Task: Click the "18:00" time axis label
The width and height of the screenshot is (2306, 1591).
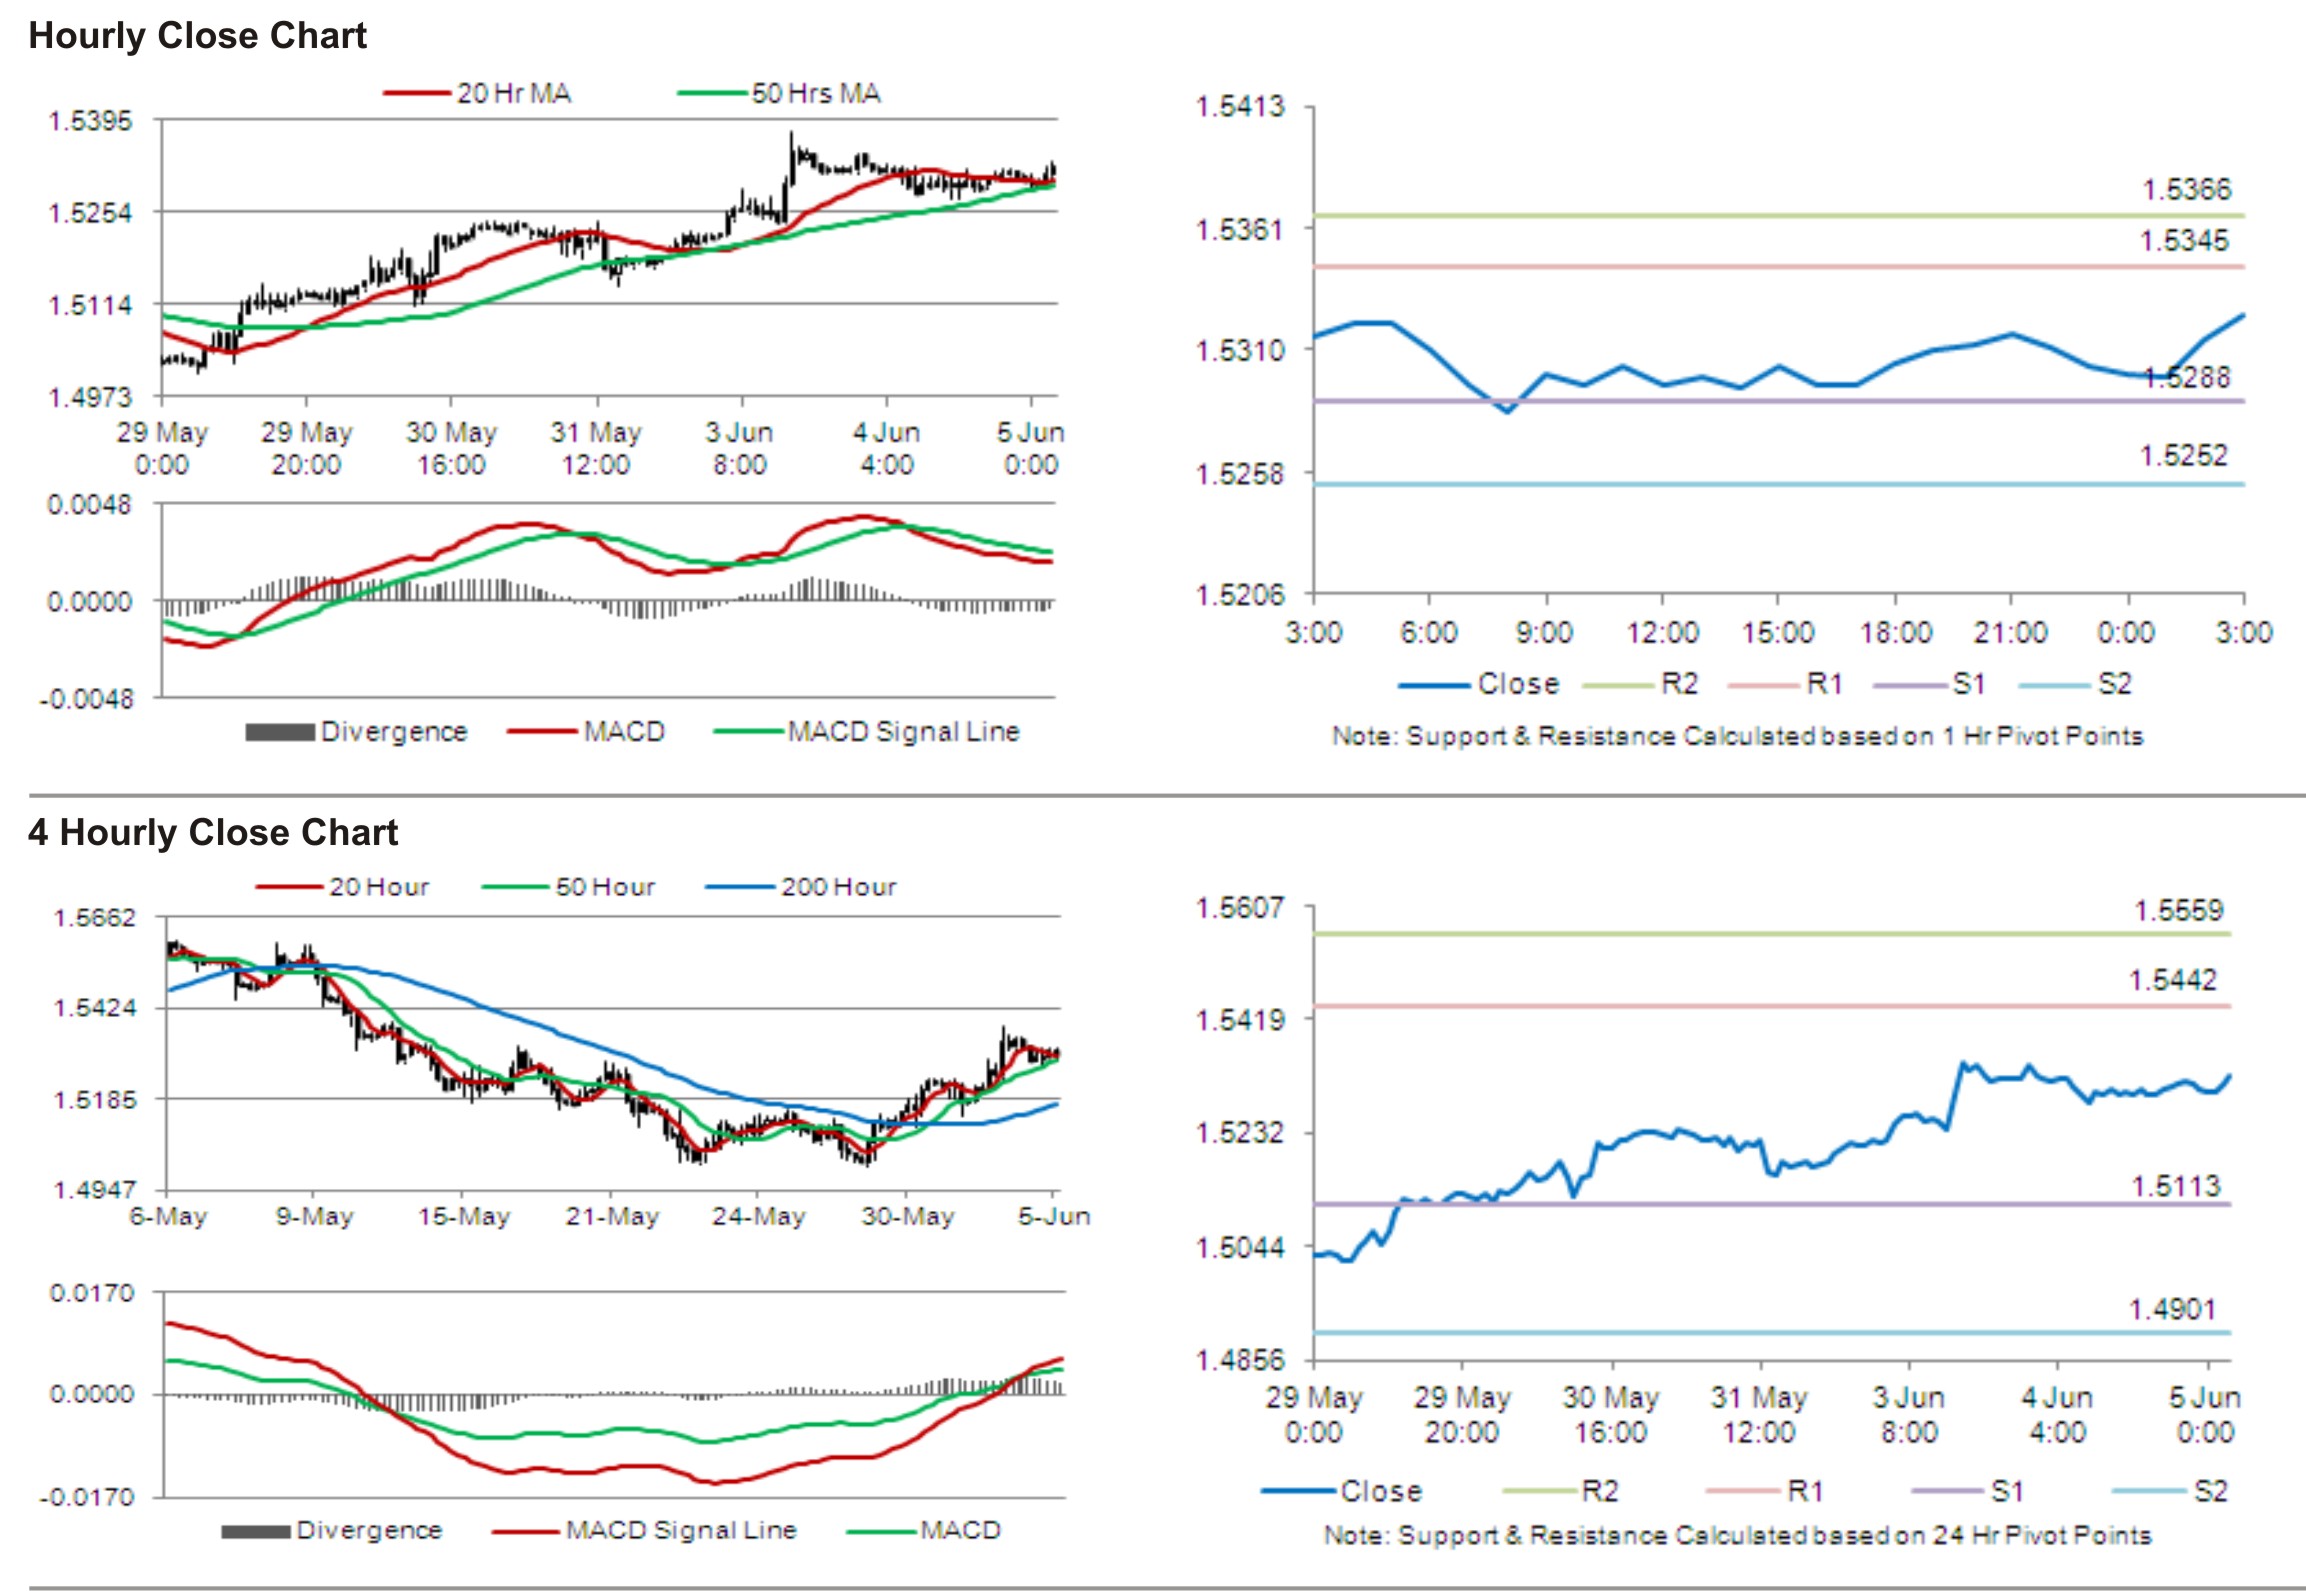Action: (1895, 633)
